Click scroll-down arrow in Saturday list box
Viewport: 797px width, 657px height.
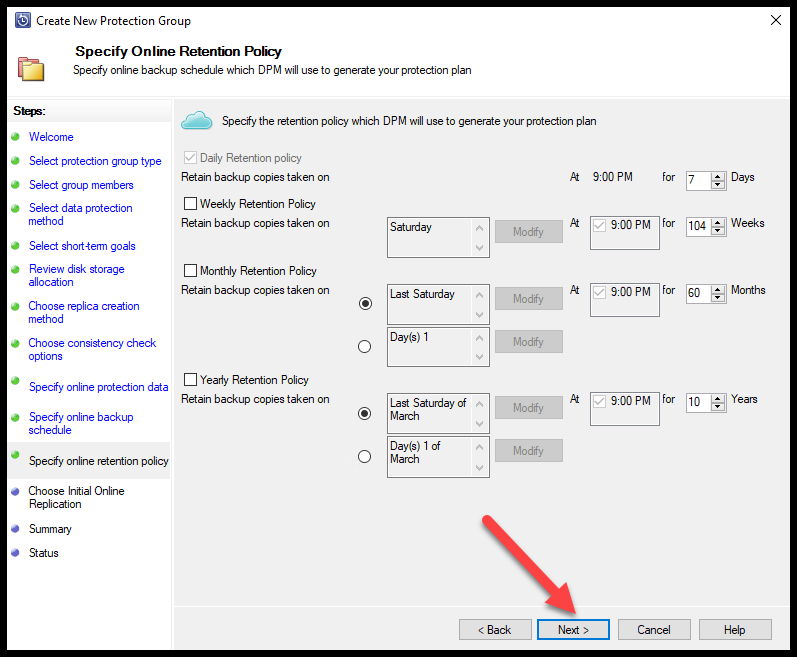coord(479,247)
